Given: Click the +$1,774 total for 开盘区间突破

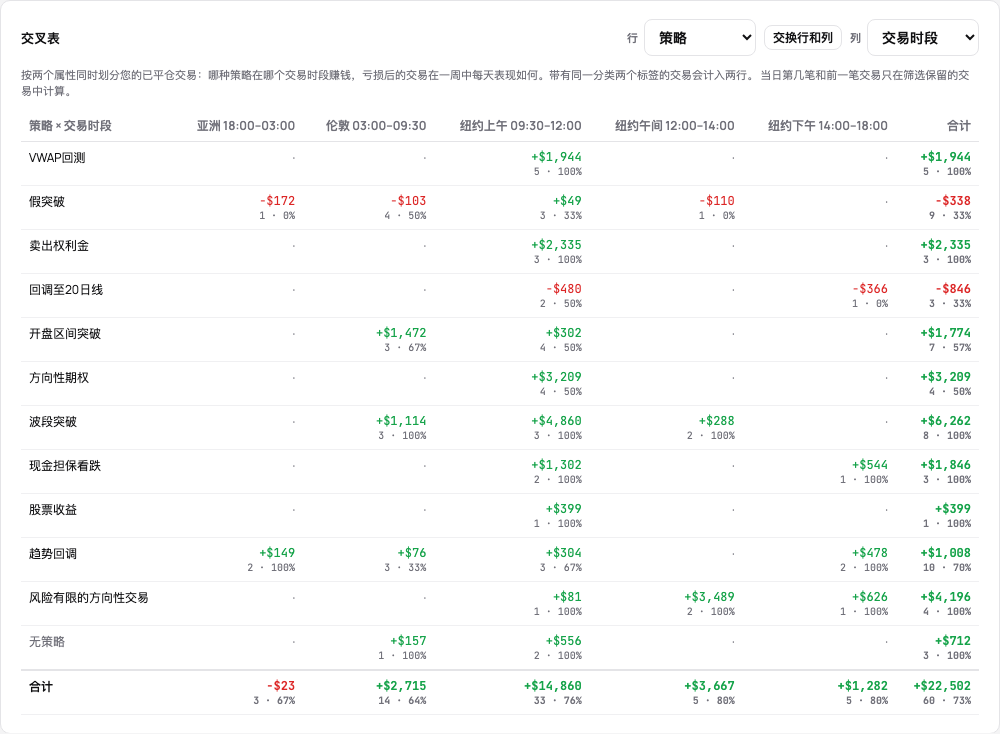Looking at the screenshot, I should (x=945, y=333).
